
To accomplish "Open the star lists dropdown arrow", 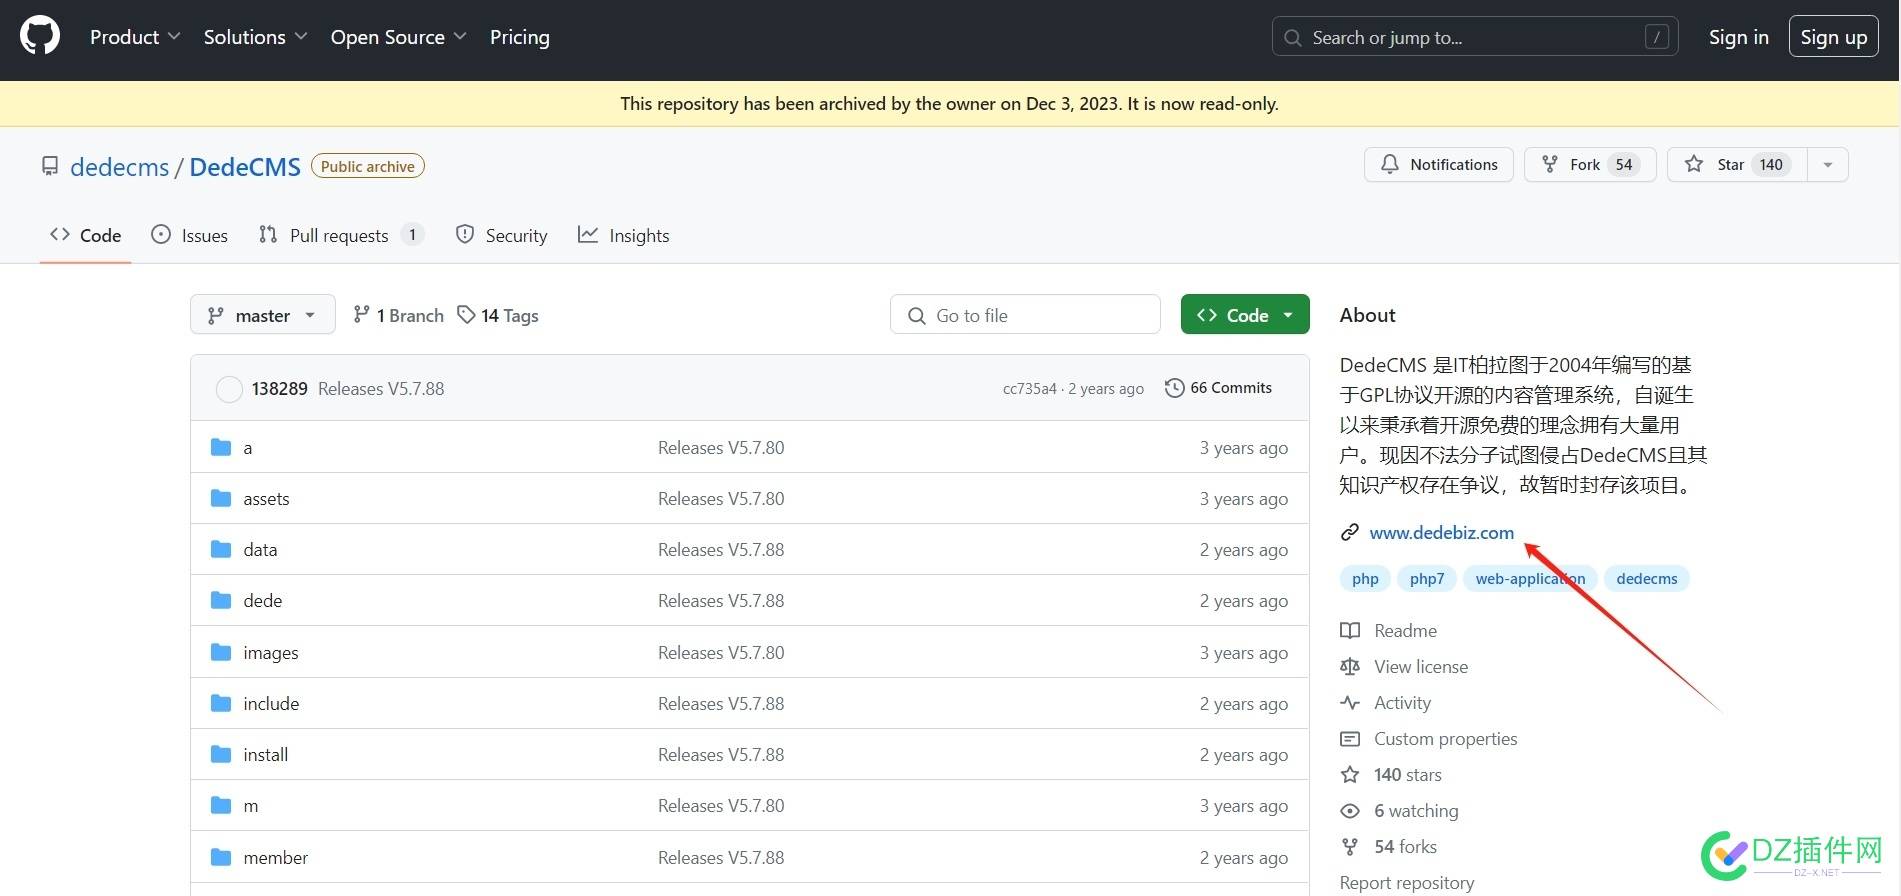I will coord(1827,165).
